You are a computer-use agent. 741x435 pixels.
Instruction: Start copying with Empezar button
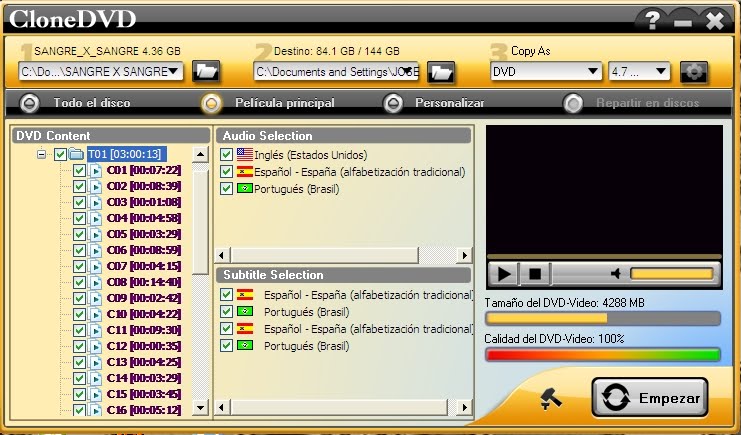650,398
